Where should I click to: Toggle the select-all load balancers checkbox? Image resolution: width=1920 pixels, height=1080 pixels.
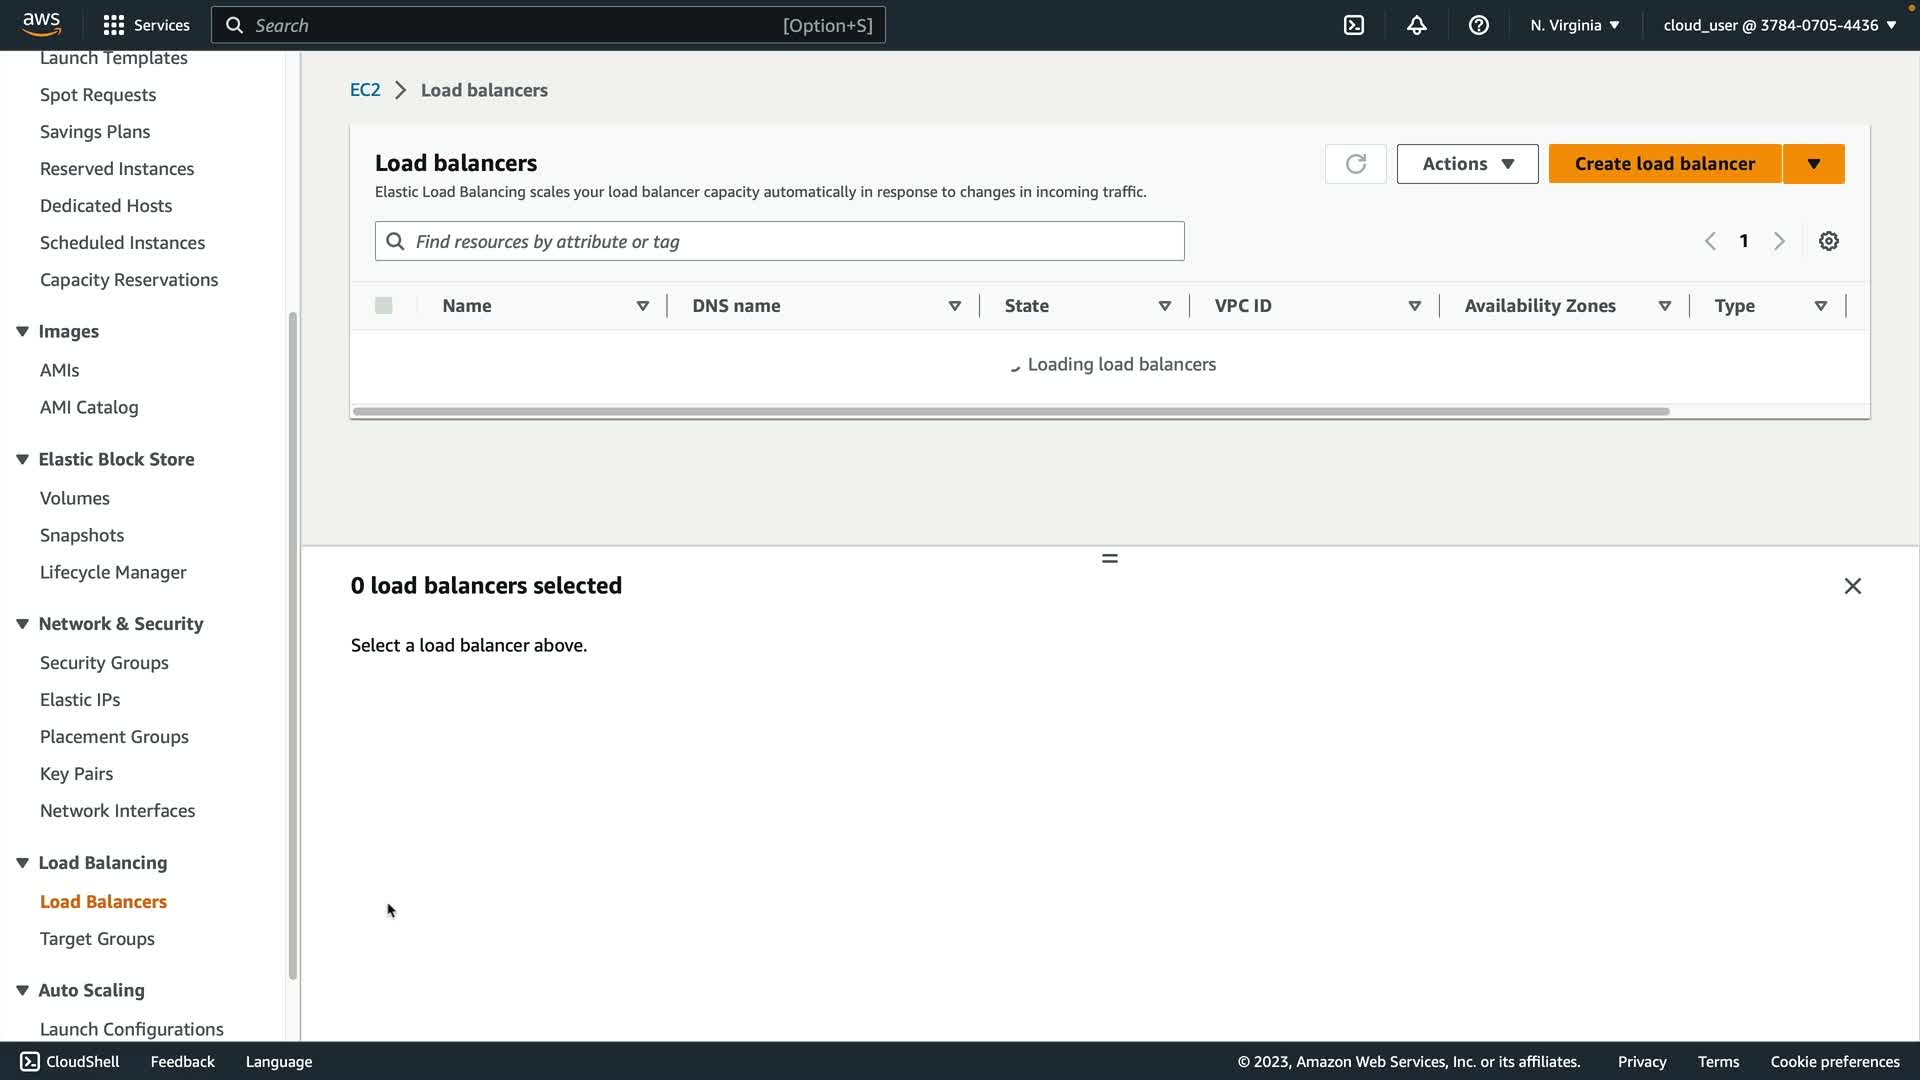[x=384, y=306]
